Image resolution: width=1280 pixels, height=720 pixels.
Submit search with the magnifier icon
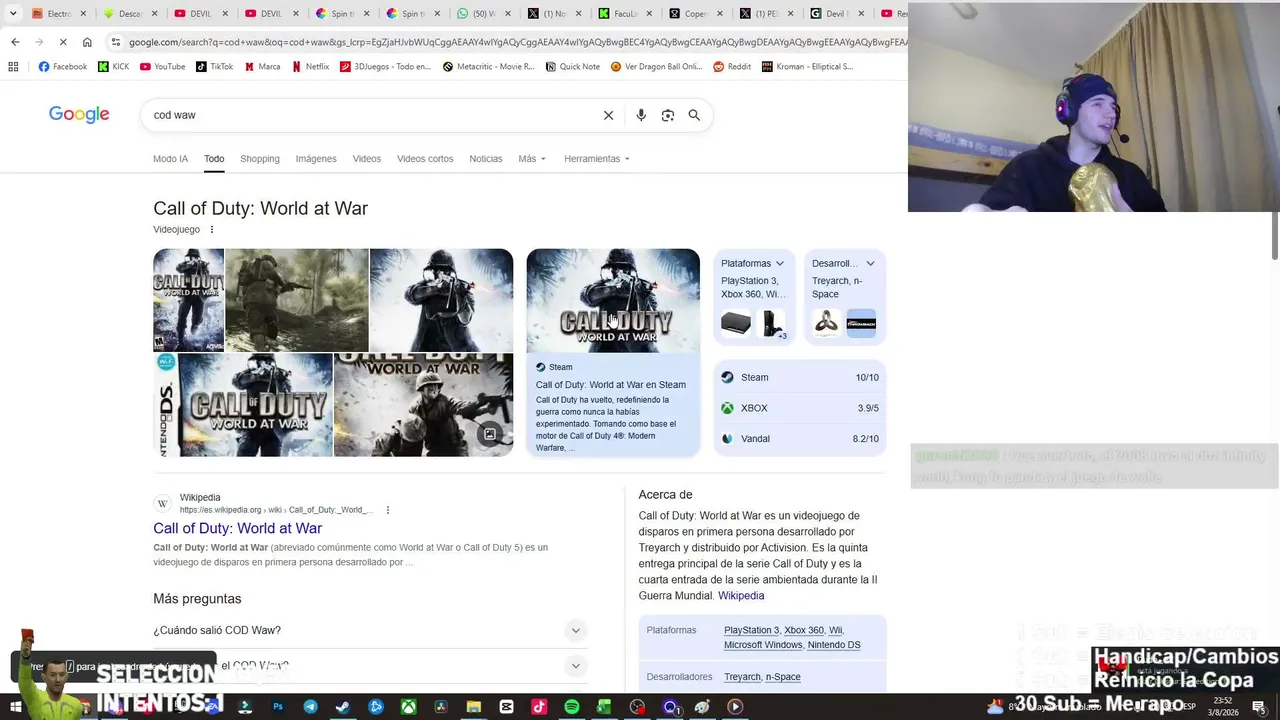(694, 115)
